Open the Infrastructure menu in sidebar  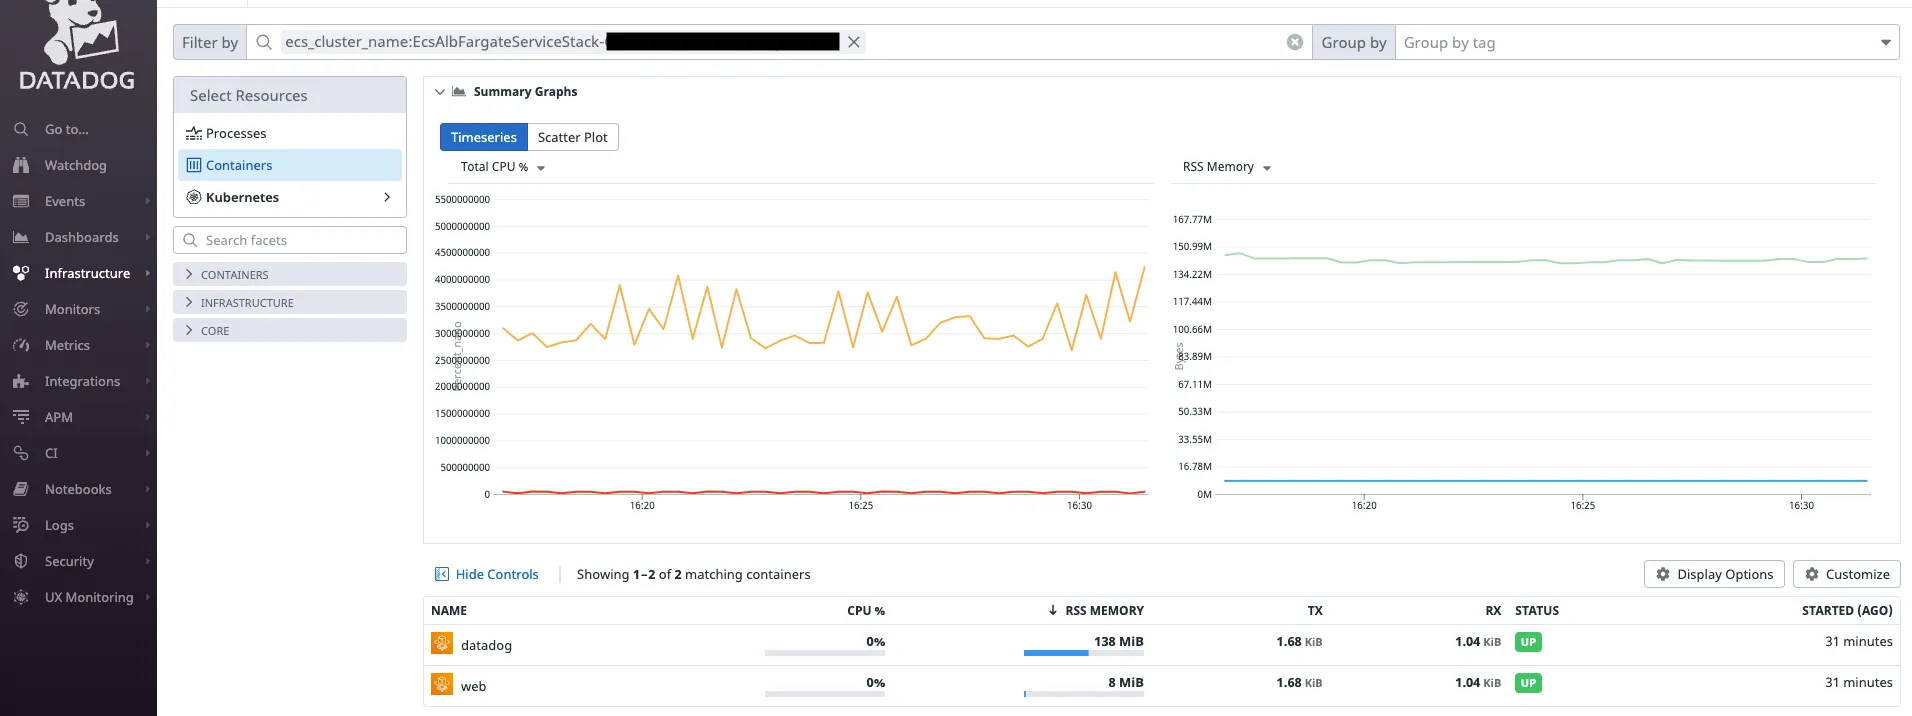[x=87, y=273]
